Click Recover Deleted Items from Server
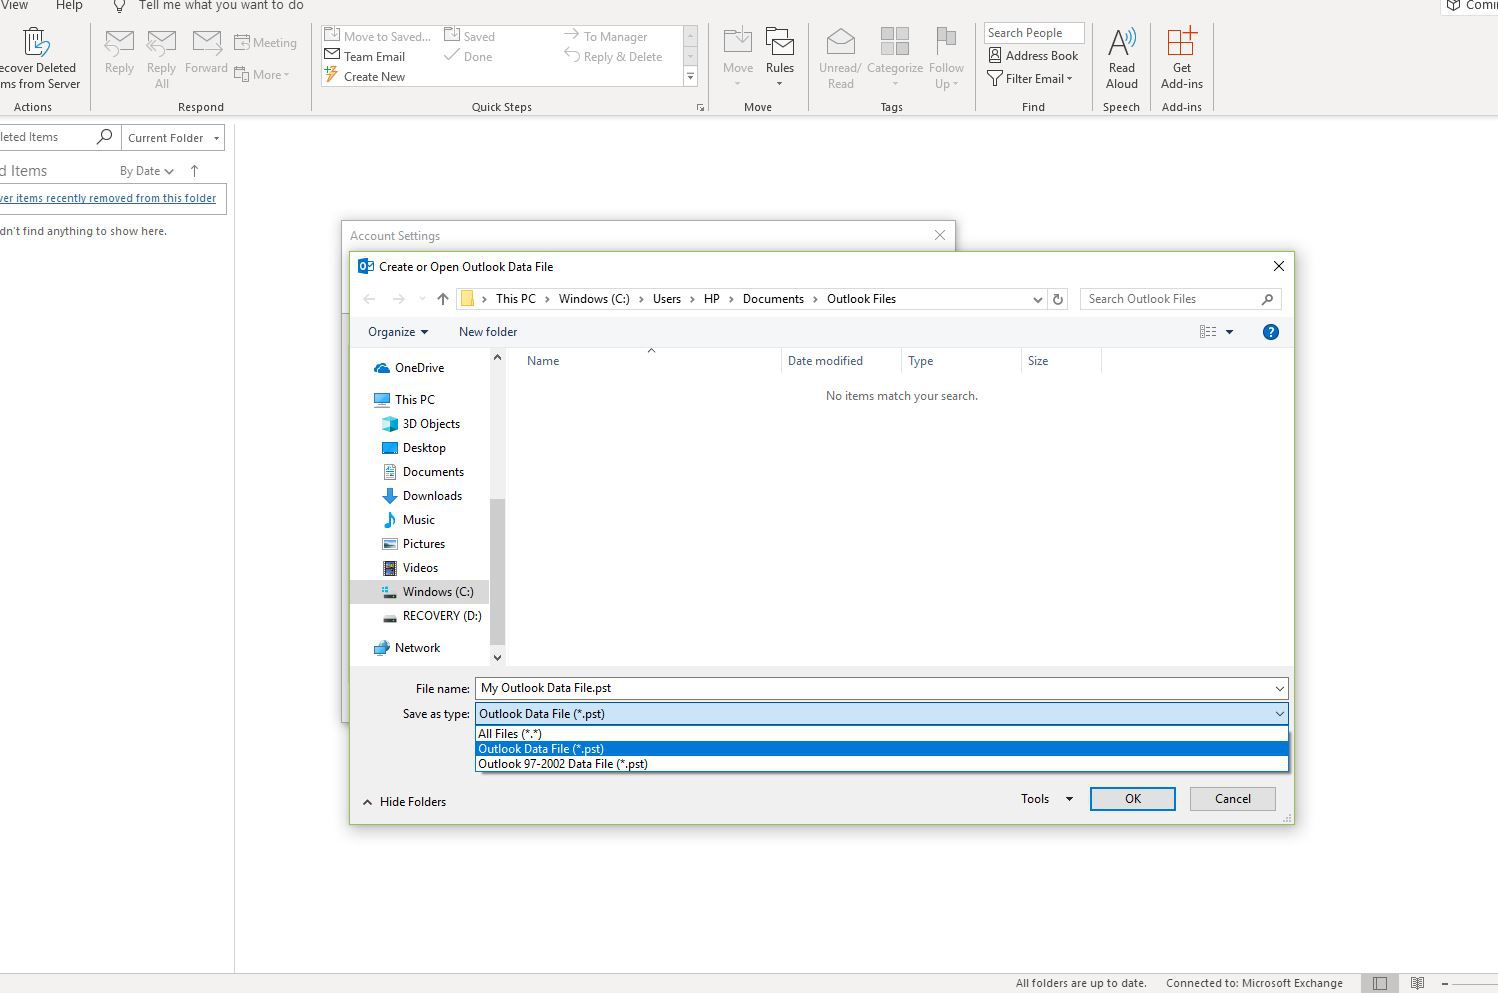The image size is (1498, 993). pyautogui.click(x=37, y=58)
